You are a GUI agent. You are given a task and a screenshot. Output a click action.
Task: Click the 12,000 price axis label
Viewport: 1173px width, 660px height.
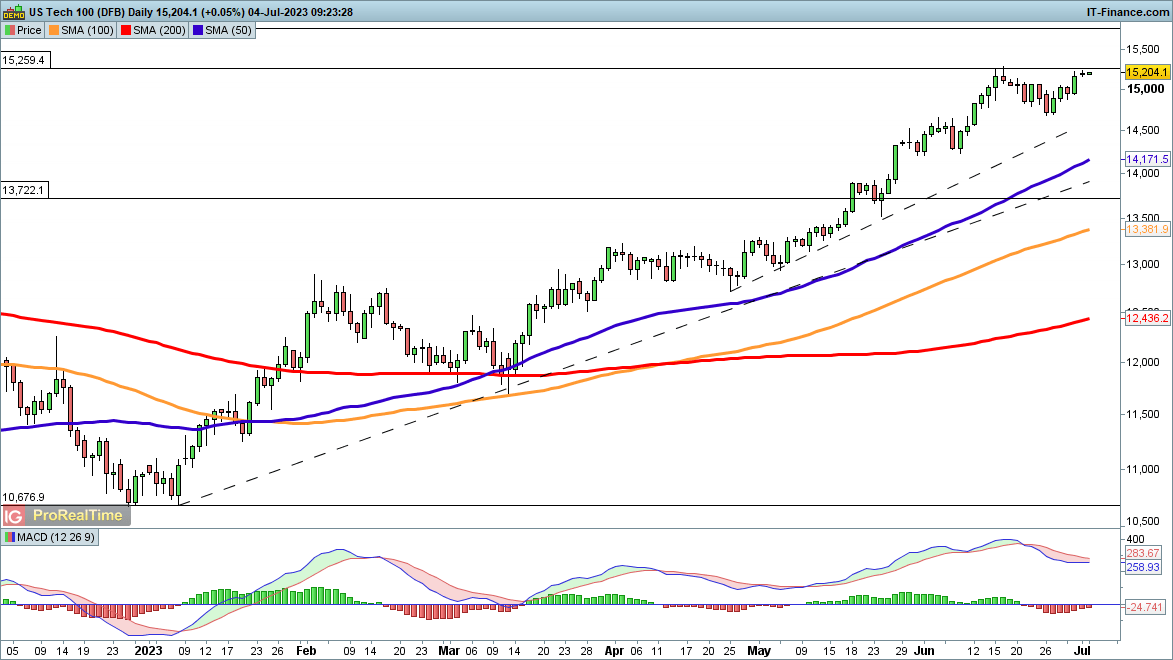tap(1143, 362)
